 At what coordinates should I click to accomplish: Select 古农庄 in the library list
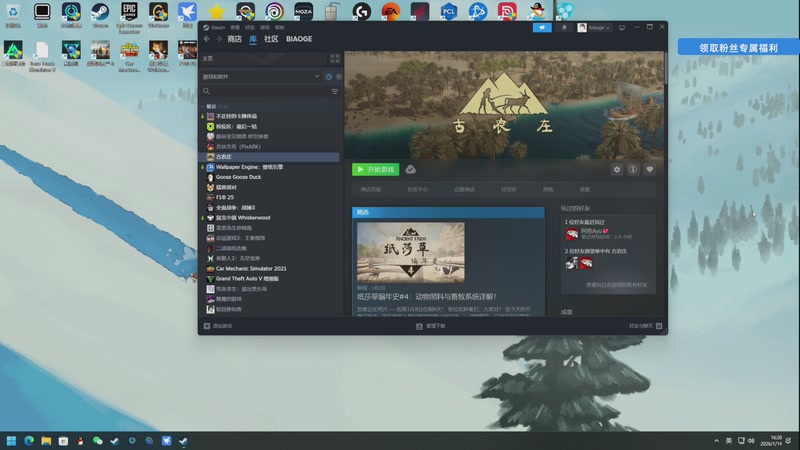click(x=269, y=157)
